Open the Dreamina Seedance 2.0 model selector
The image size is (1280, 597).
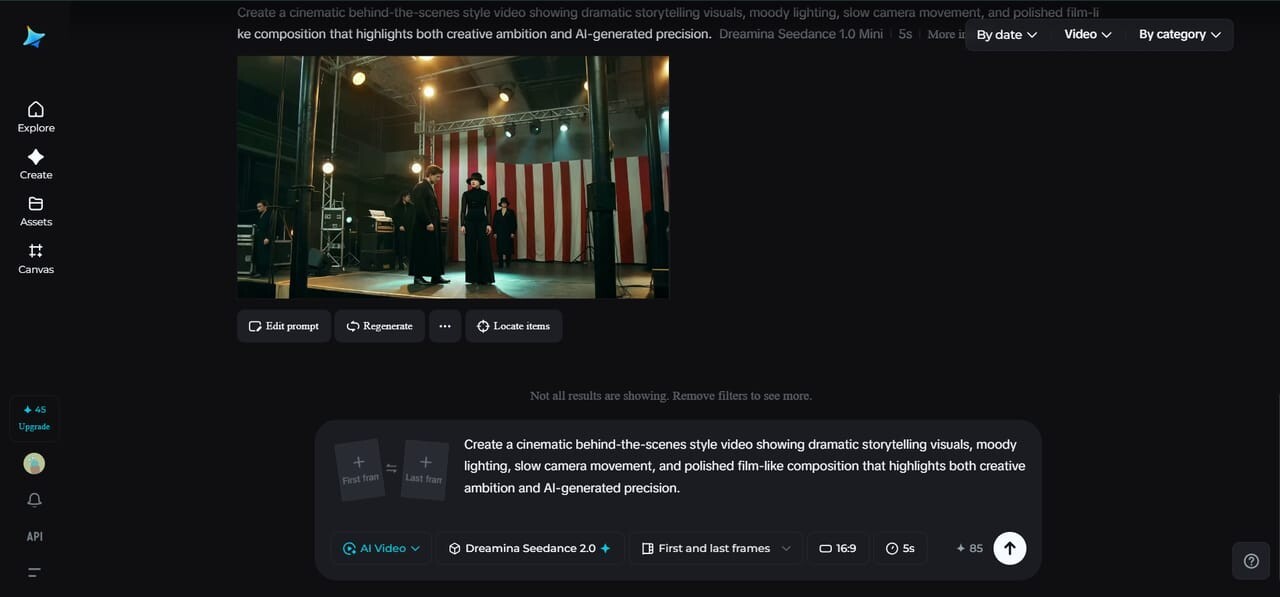click(x=529, y=548)
